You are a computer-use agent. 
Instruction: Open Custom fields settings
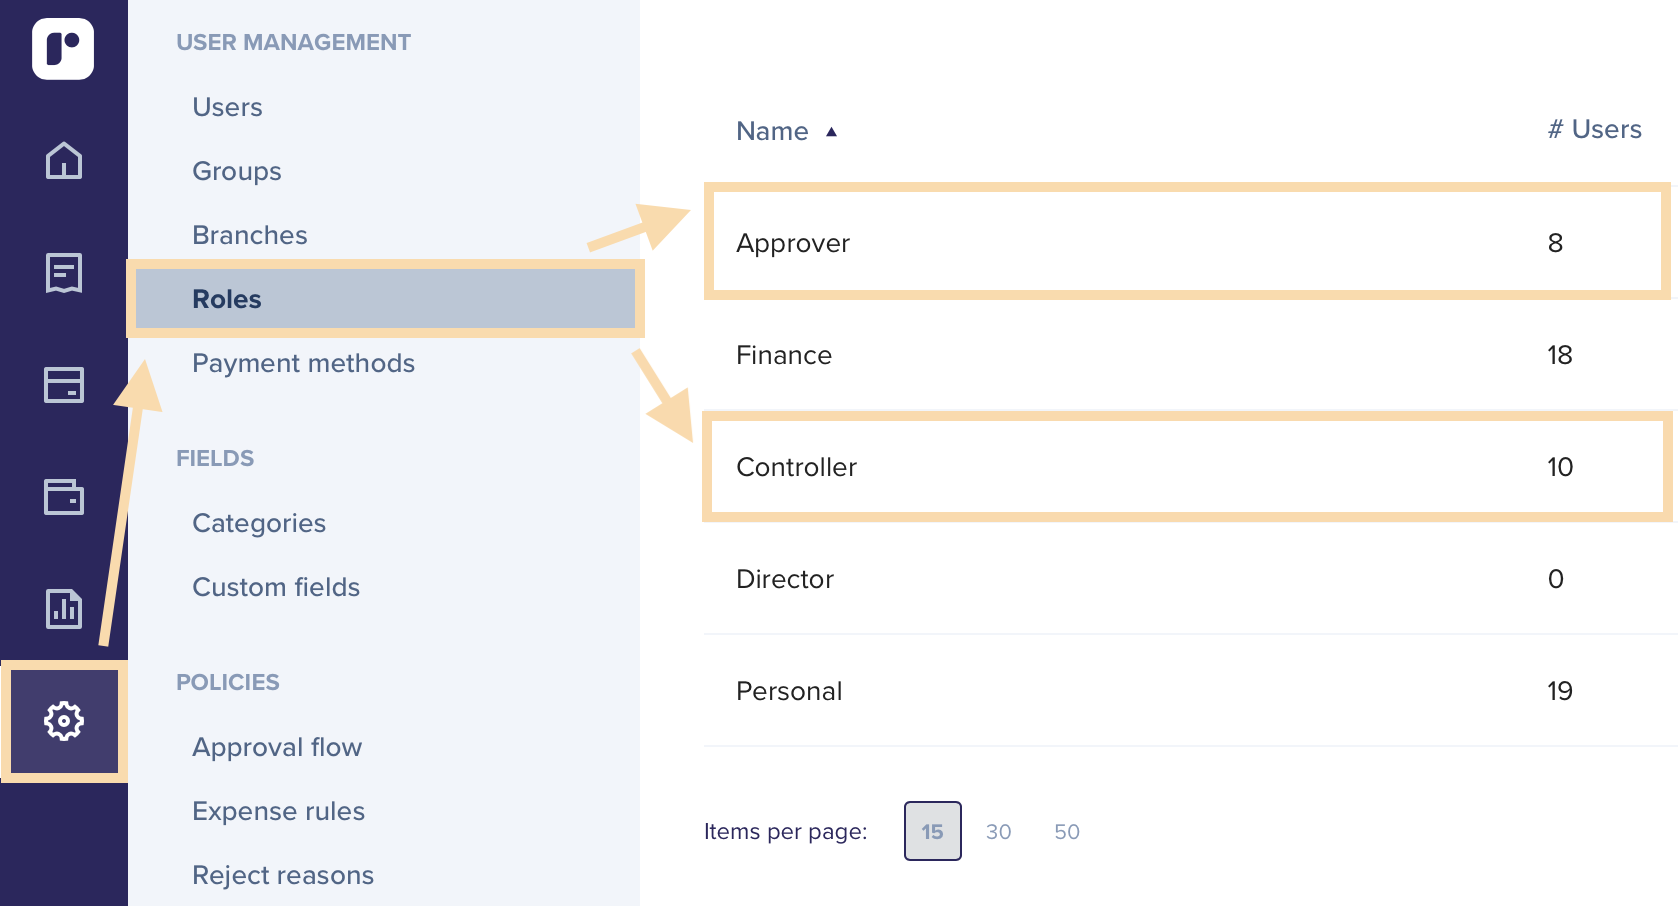point(275,587)
